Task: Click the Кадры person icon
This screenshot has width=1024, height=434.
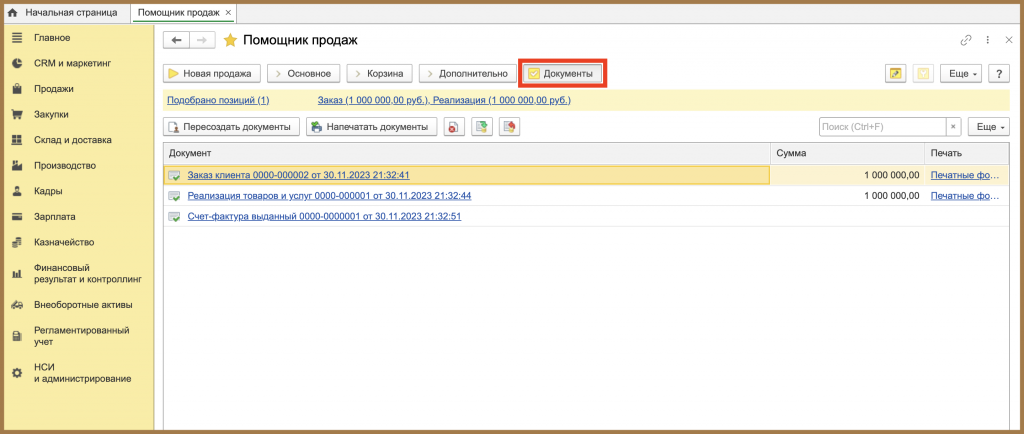Action: pos(18,191)
